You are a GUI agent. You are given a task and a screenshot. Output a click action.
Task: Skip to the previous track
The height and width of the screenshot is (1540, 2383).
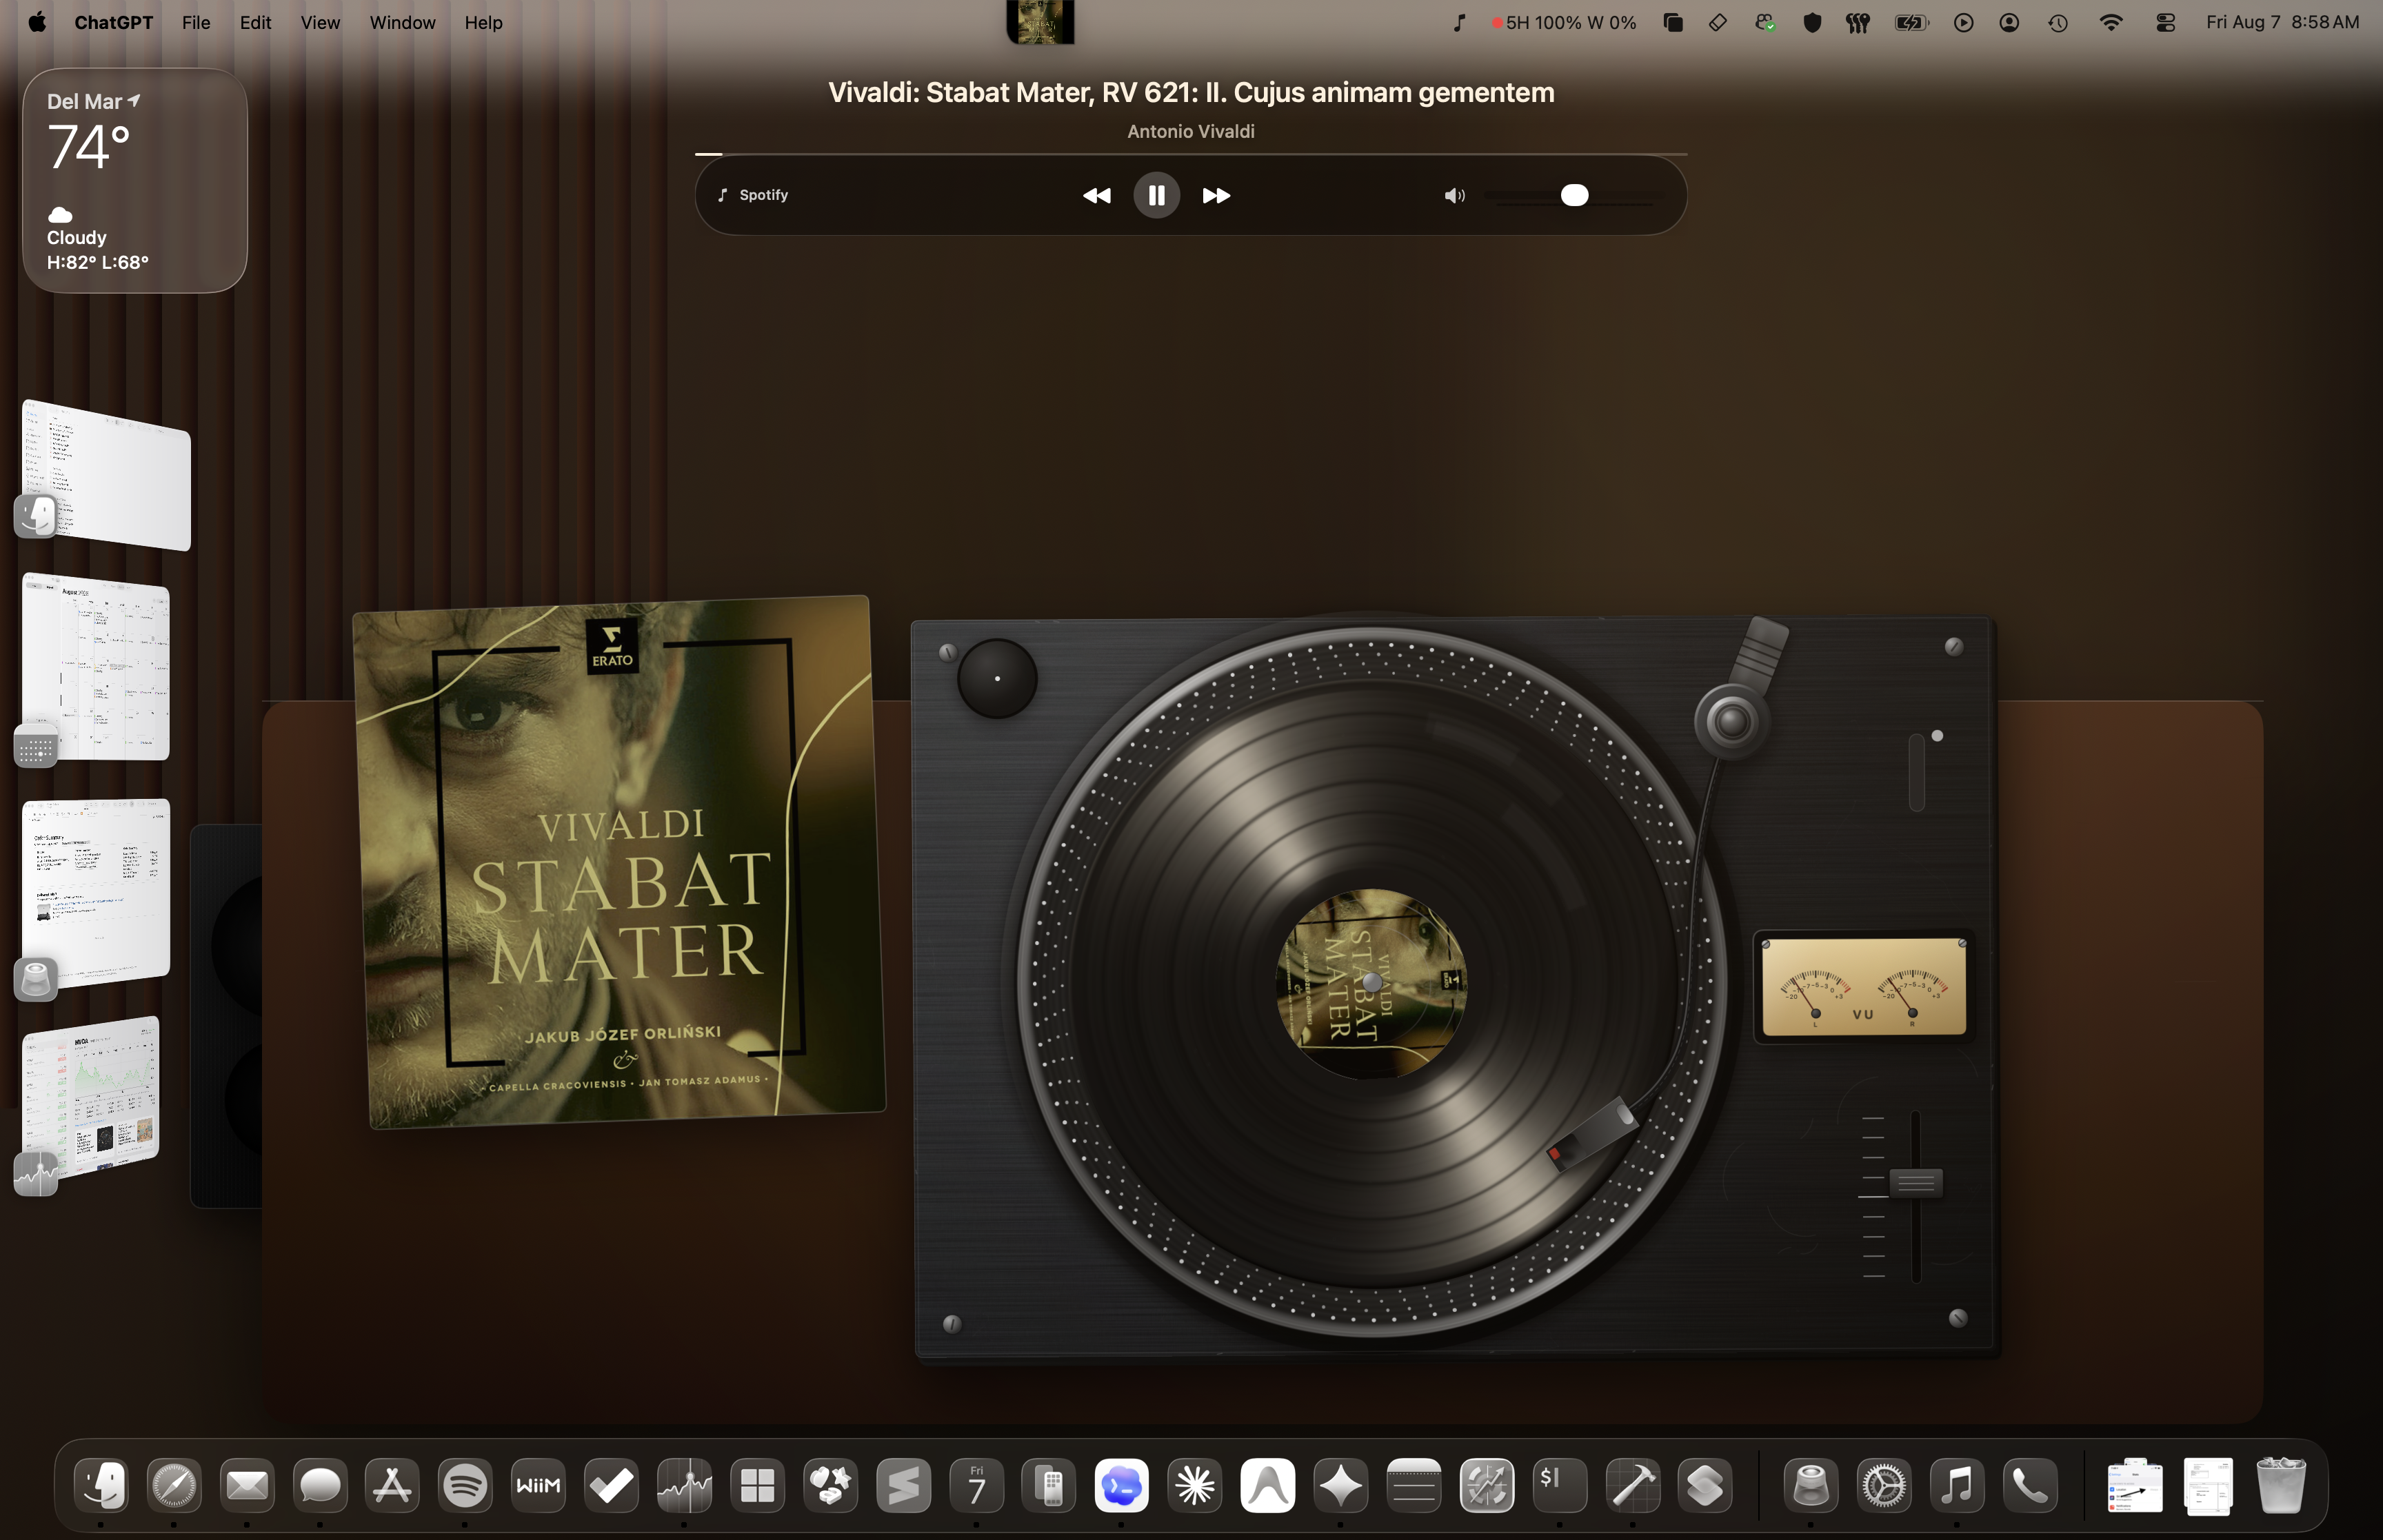tap(1096, 195)
